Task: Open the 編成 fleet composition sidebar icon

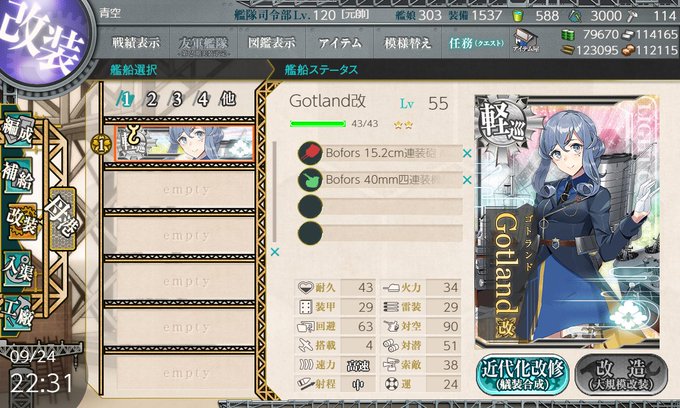Action: tap(18, 131)
